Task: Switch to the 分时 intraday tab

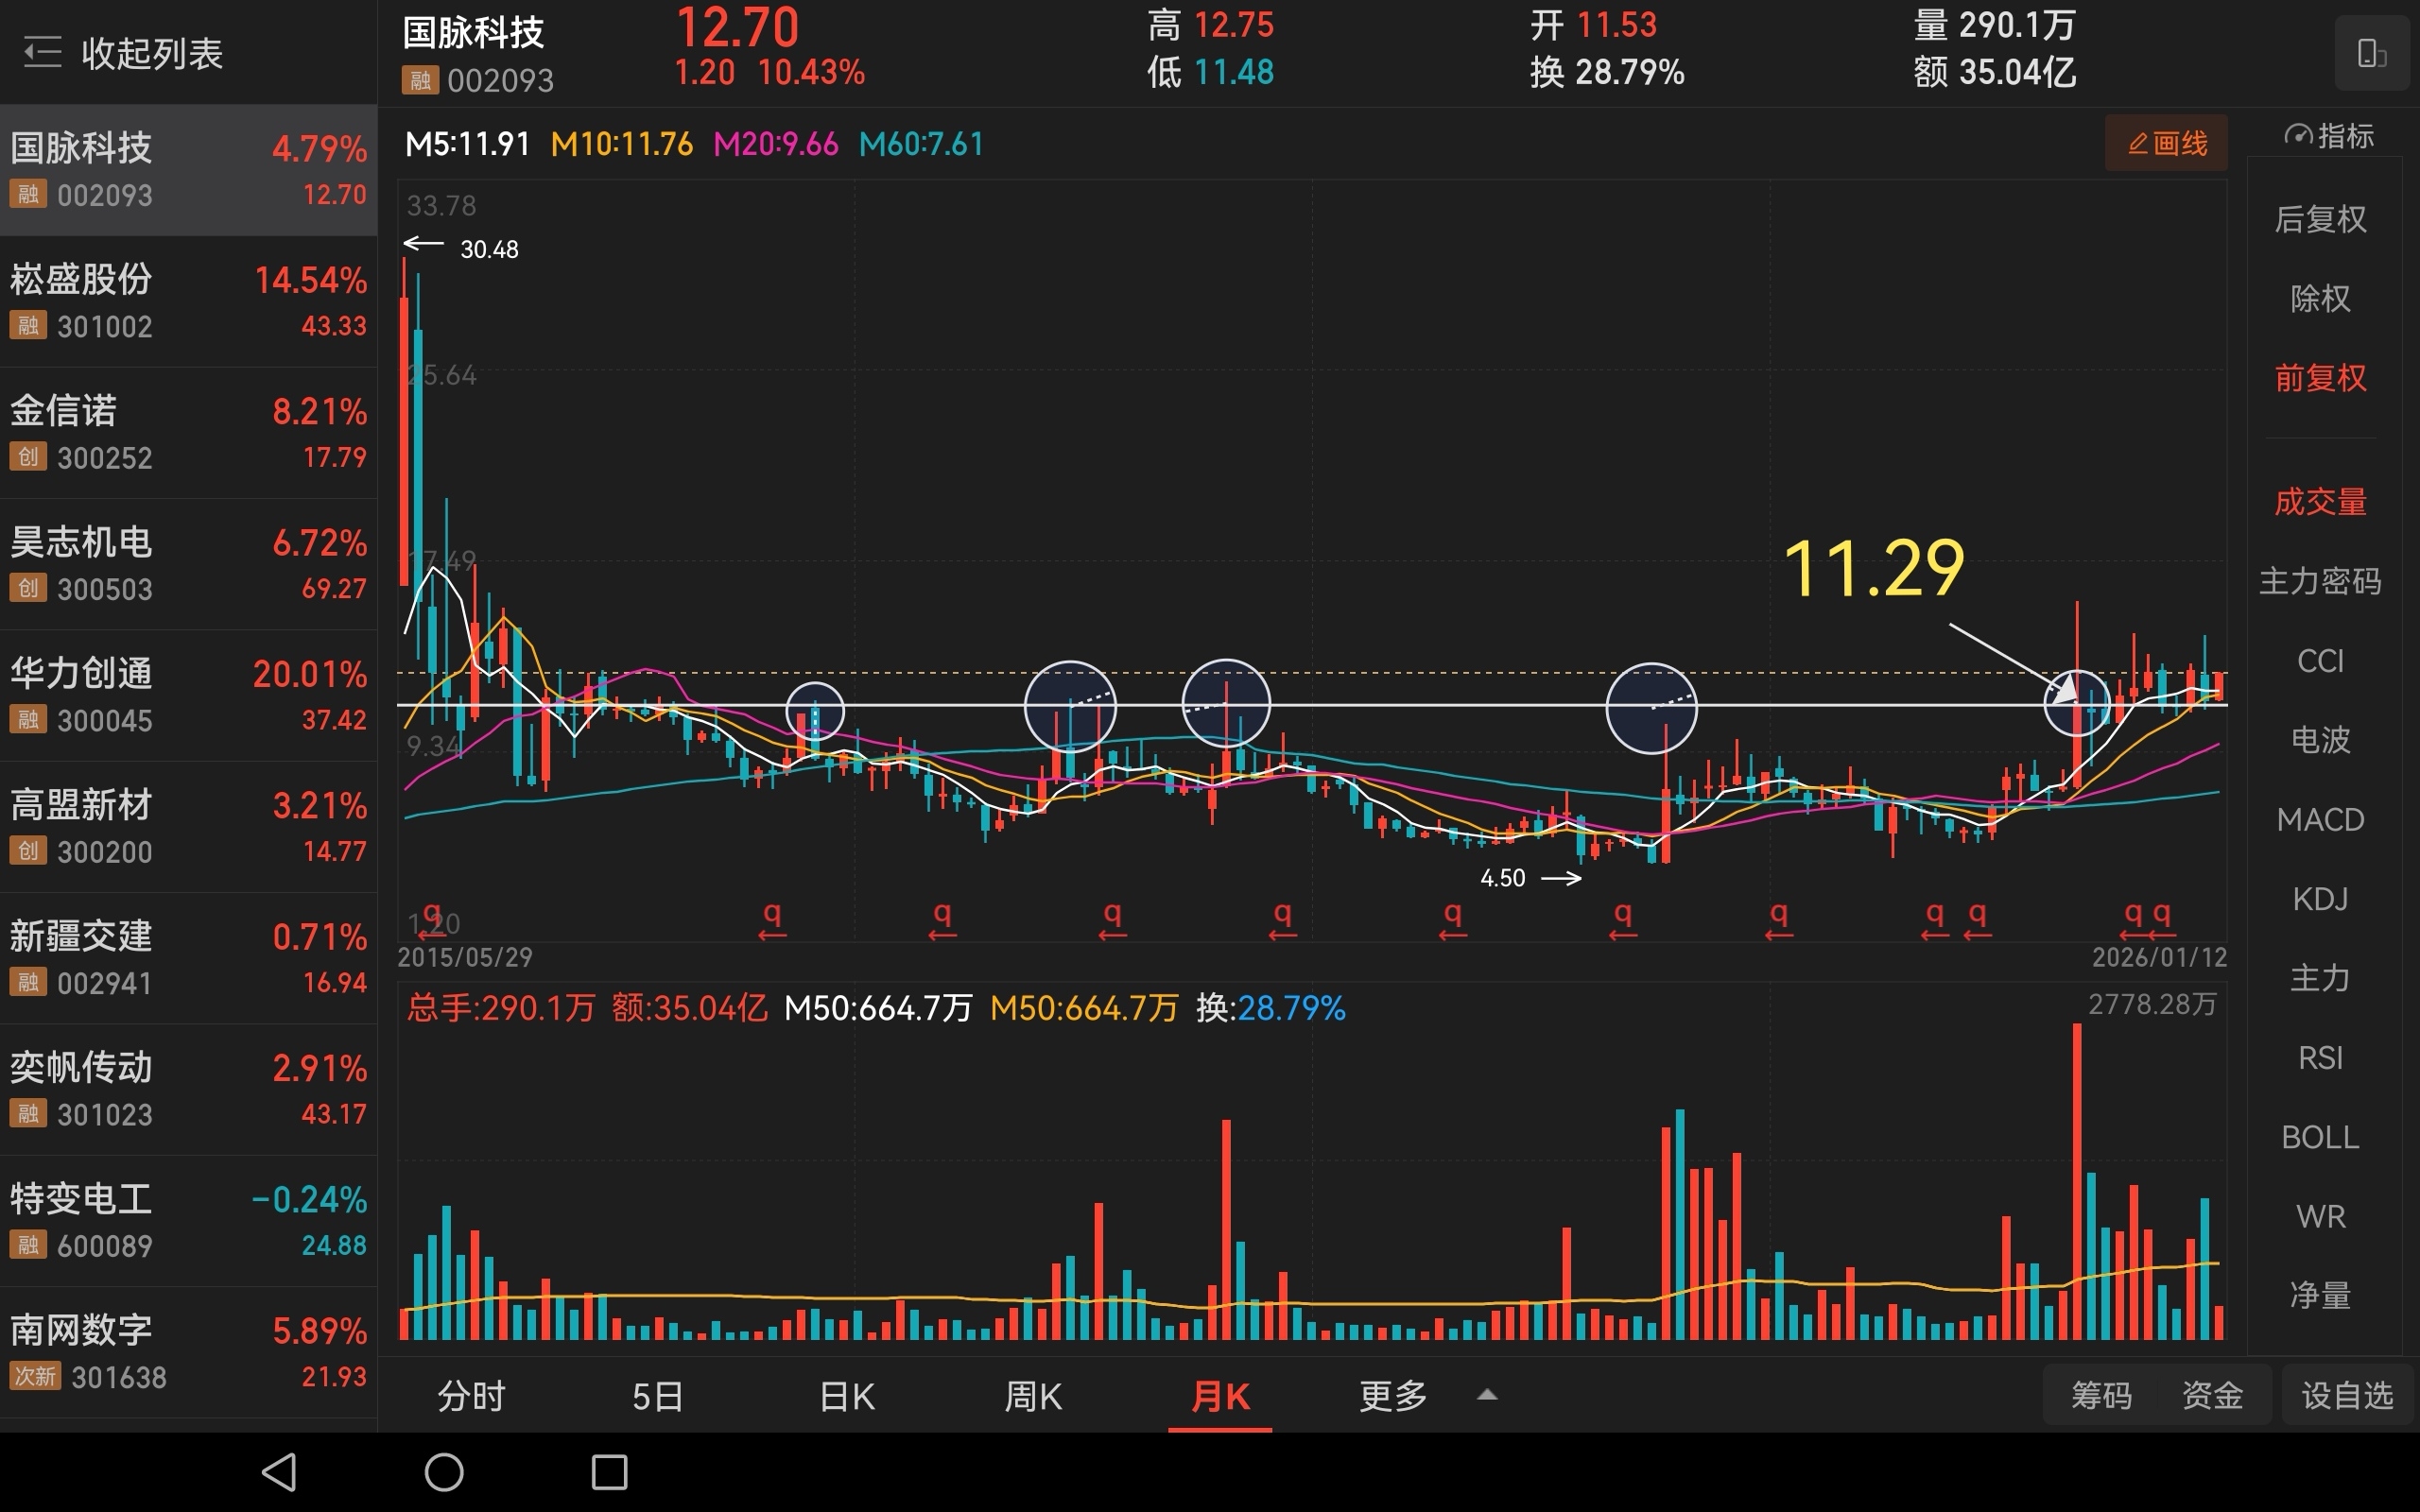Action: pyautogui.click(x=471, y=1396)
